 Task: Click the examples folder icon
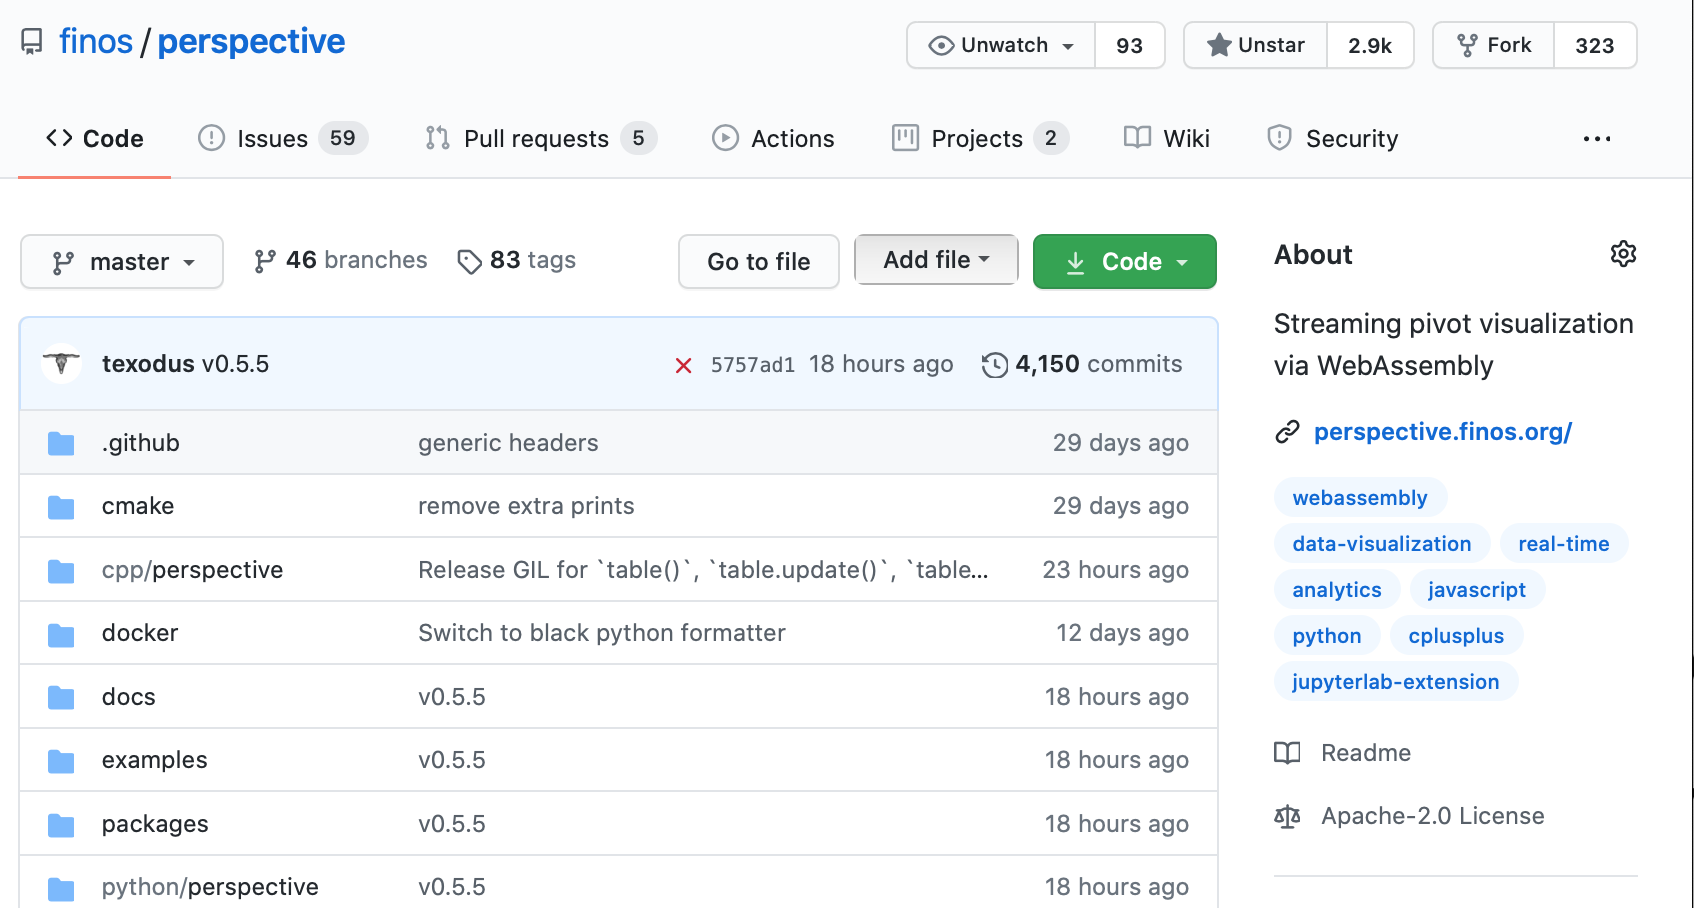coord(61,761)
